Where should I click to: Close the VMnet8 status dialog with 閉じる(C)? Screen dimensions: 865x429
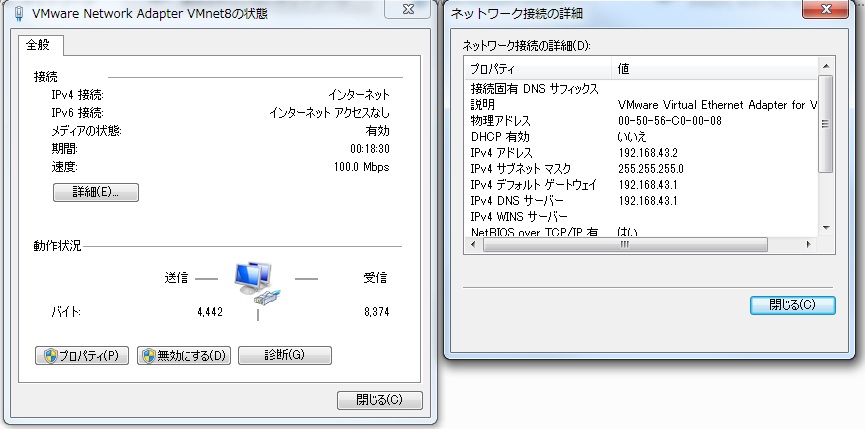pos(380,399)
